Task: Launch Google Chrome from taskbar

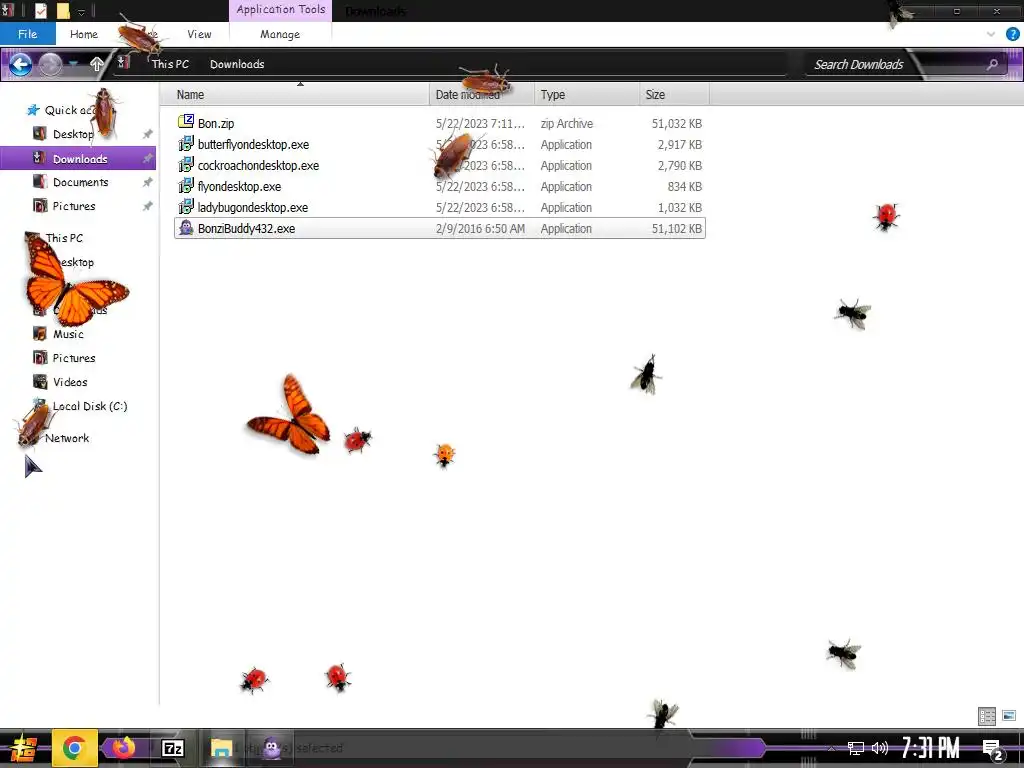Action: pyautogui.click(x=74, y=748)
